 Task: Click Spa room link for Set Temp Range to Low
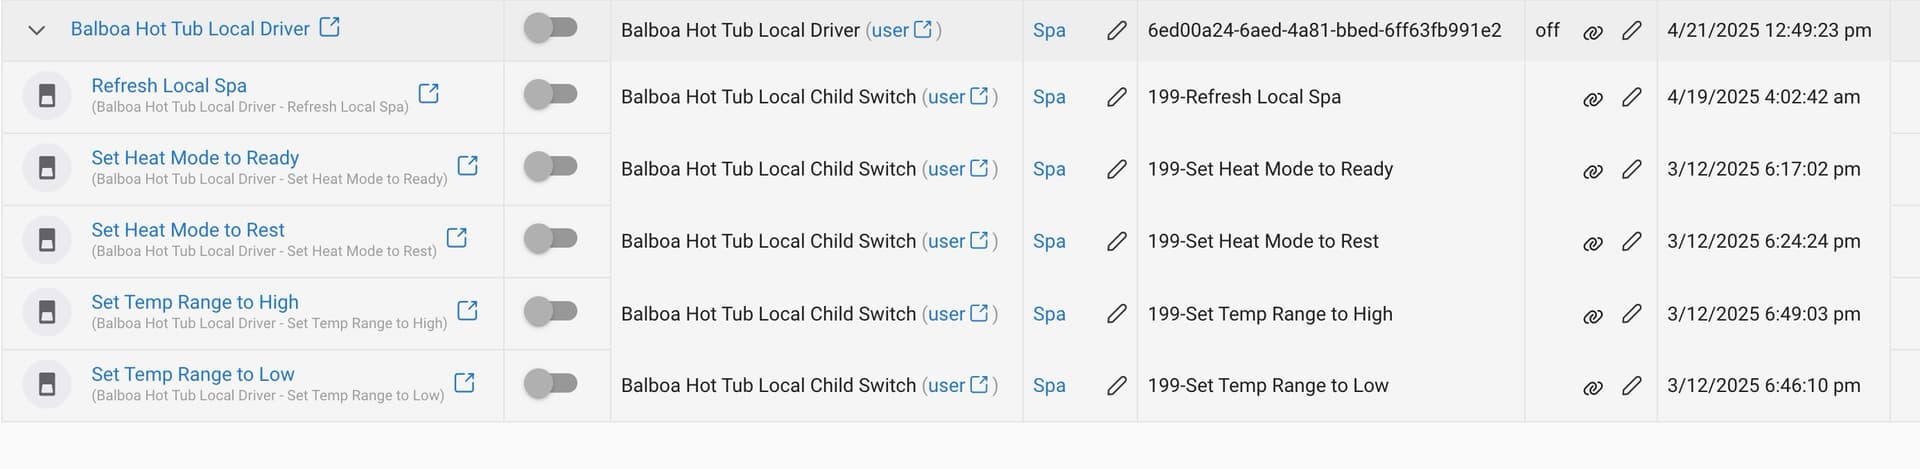coord(1049,386)
